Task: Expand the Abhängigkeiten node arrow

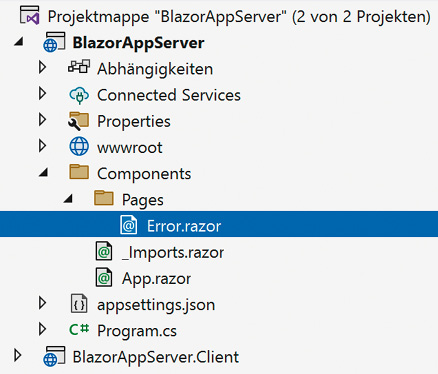Action: [42, 67]
